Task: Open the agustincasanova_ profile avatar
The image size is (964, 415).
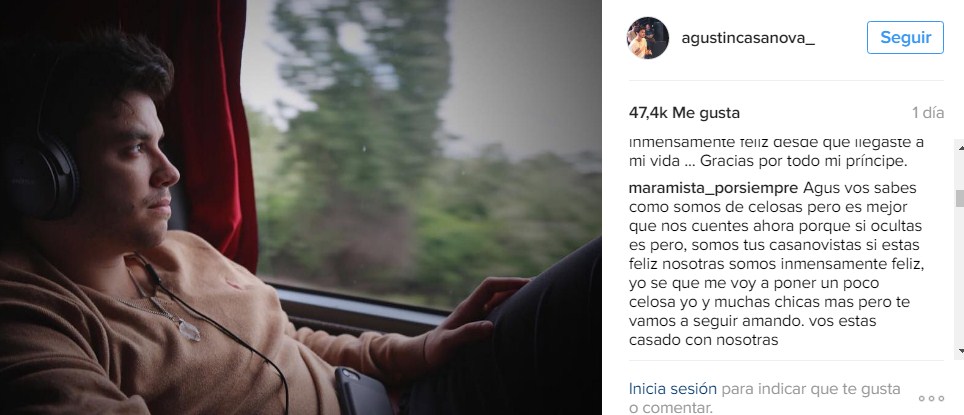Action: (648, 38)
